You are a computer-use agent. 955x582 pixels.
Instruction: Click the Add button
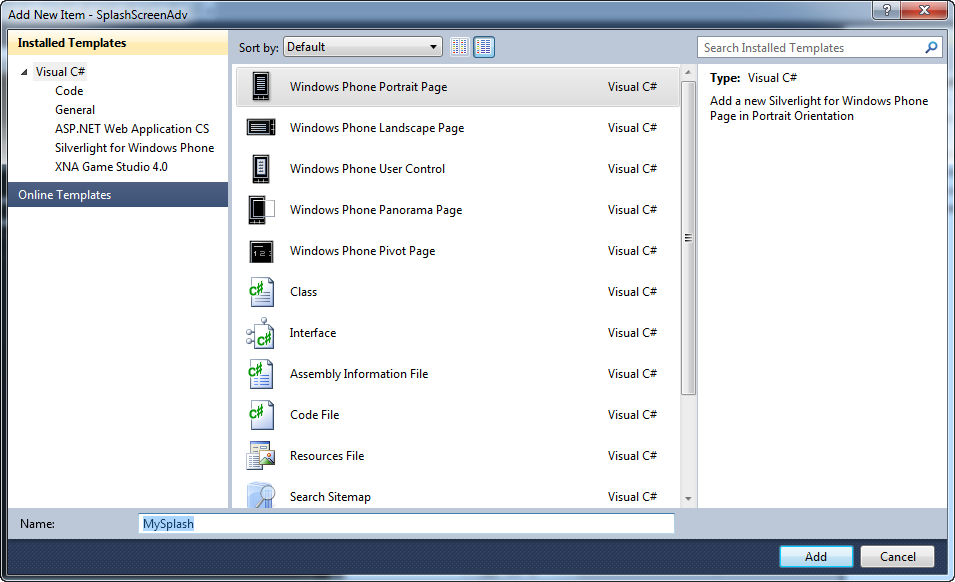point(816,556)
